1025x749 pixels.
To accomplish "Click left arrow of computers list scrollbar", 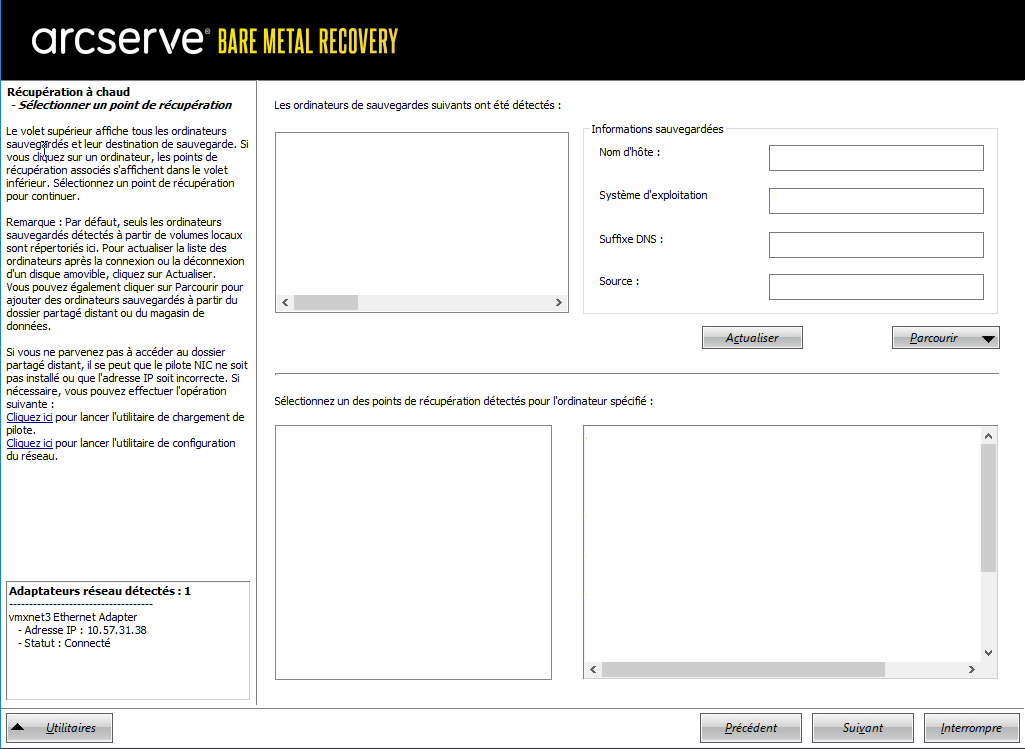I will point(285,303).
